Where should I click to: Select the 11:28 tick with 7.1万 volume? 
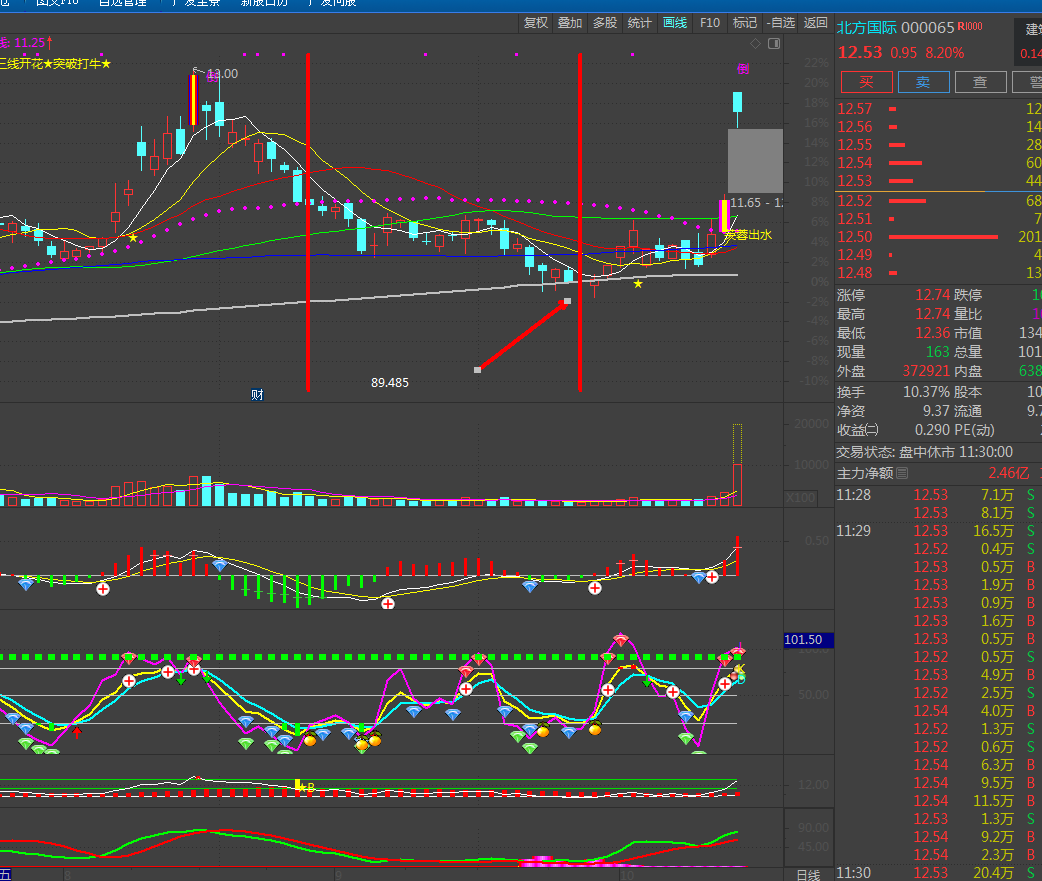(938, 495)
